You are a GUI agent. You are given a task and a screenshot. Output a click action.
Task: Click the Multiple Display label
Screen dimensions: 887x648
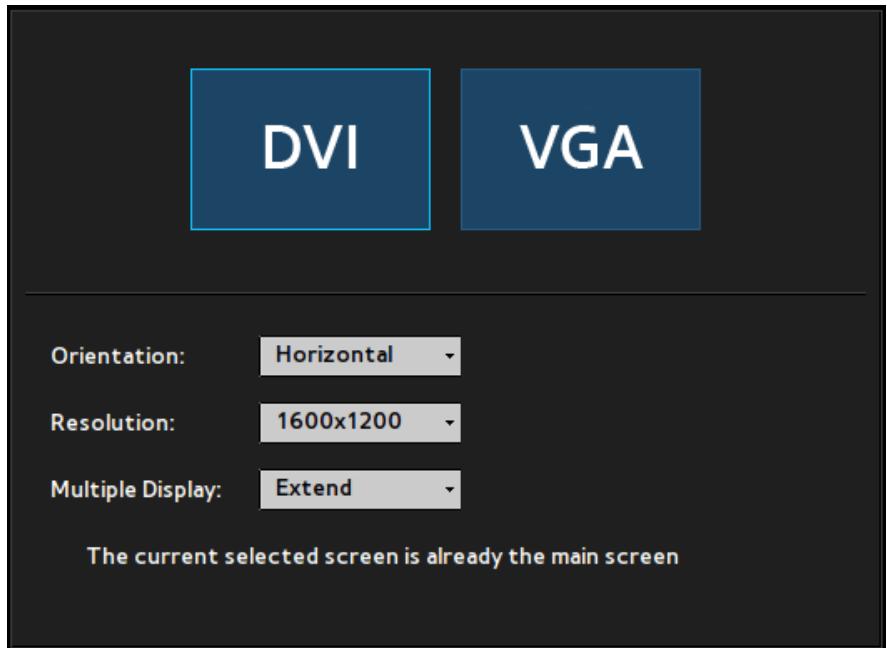[x=136, y=490]
